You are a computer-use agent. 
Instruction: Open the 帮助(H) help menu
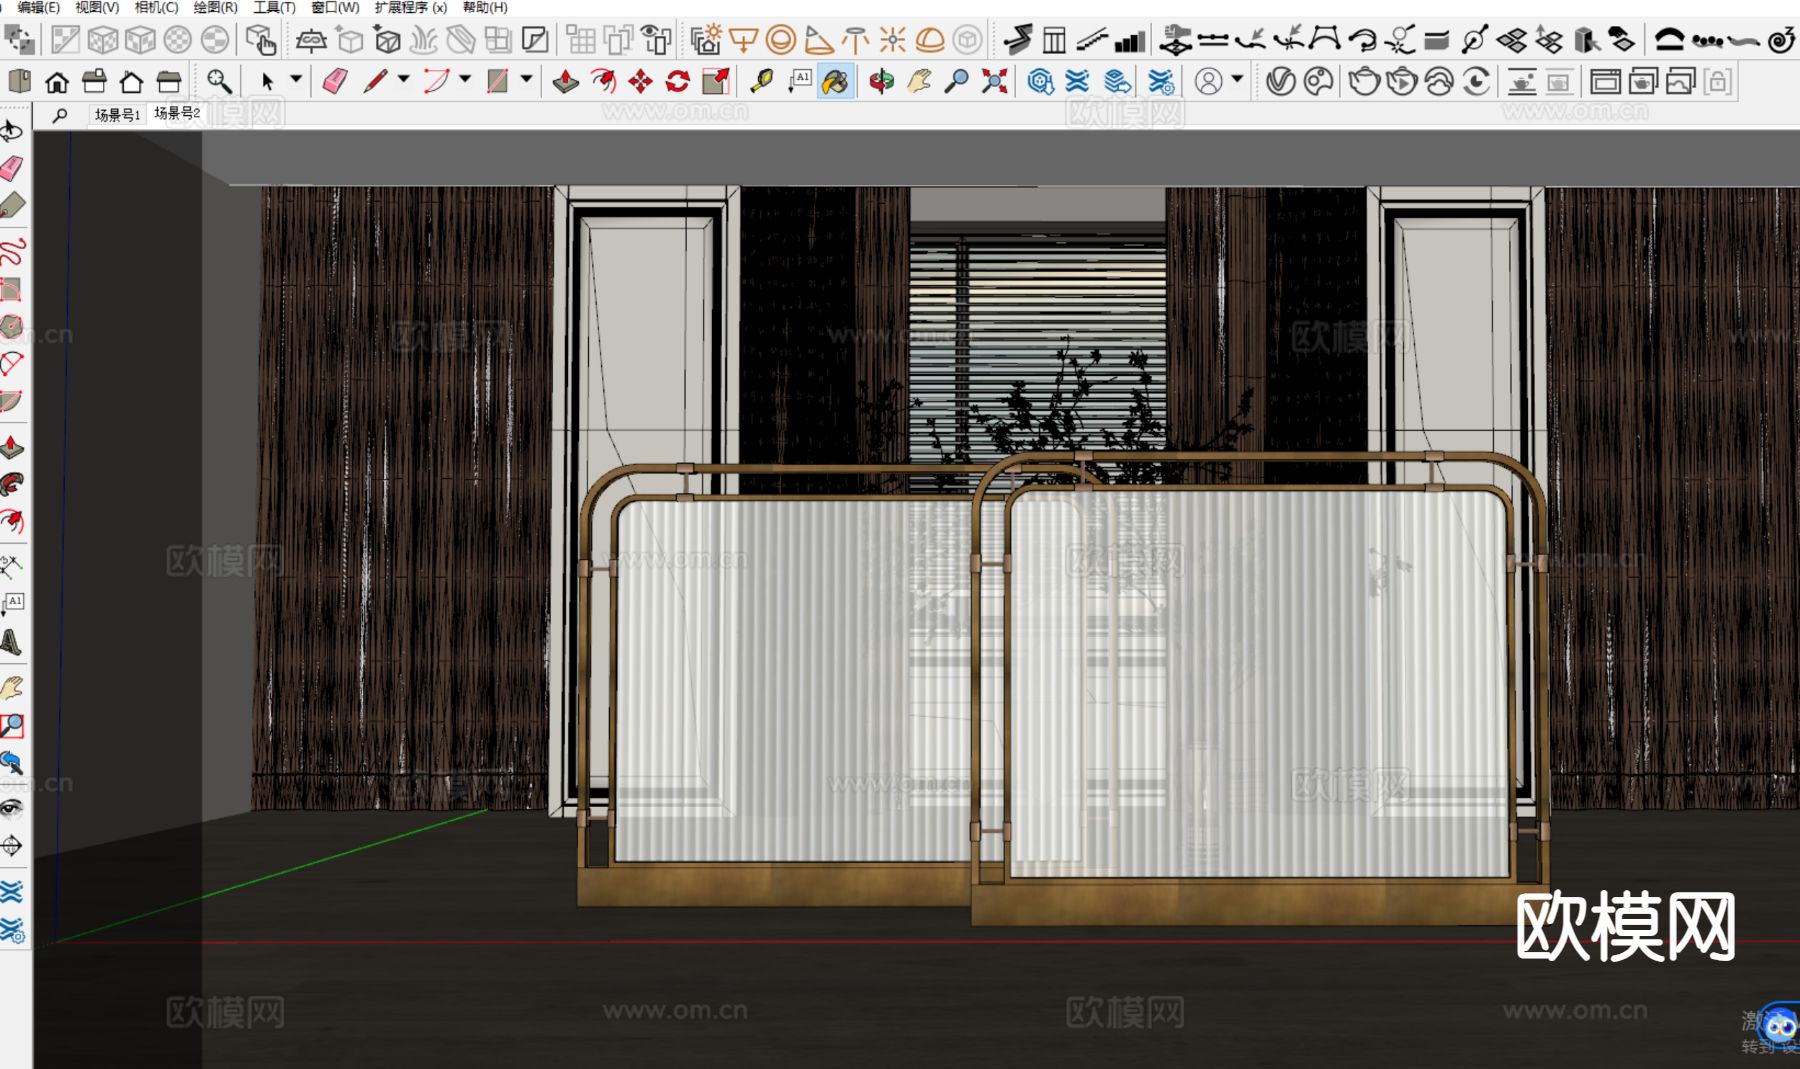click(x=485, y=7)
